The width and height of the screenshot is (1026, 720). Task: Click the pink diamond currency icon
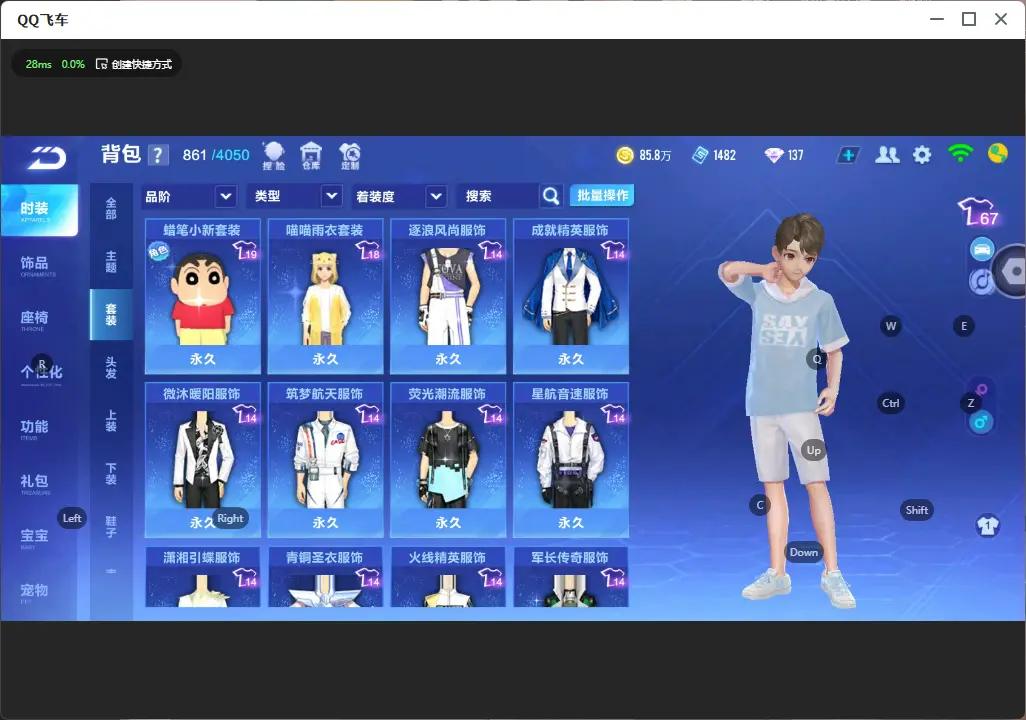point(774,155)
